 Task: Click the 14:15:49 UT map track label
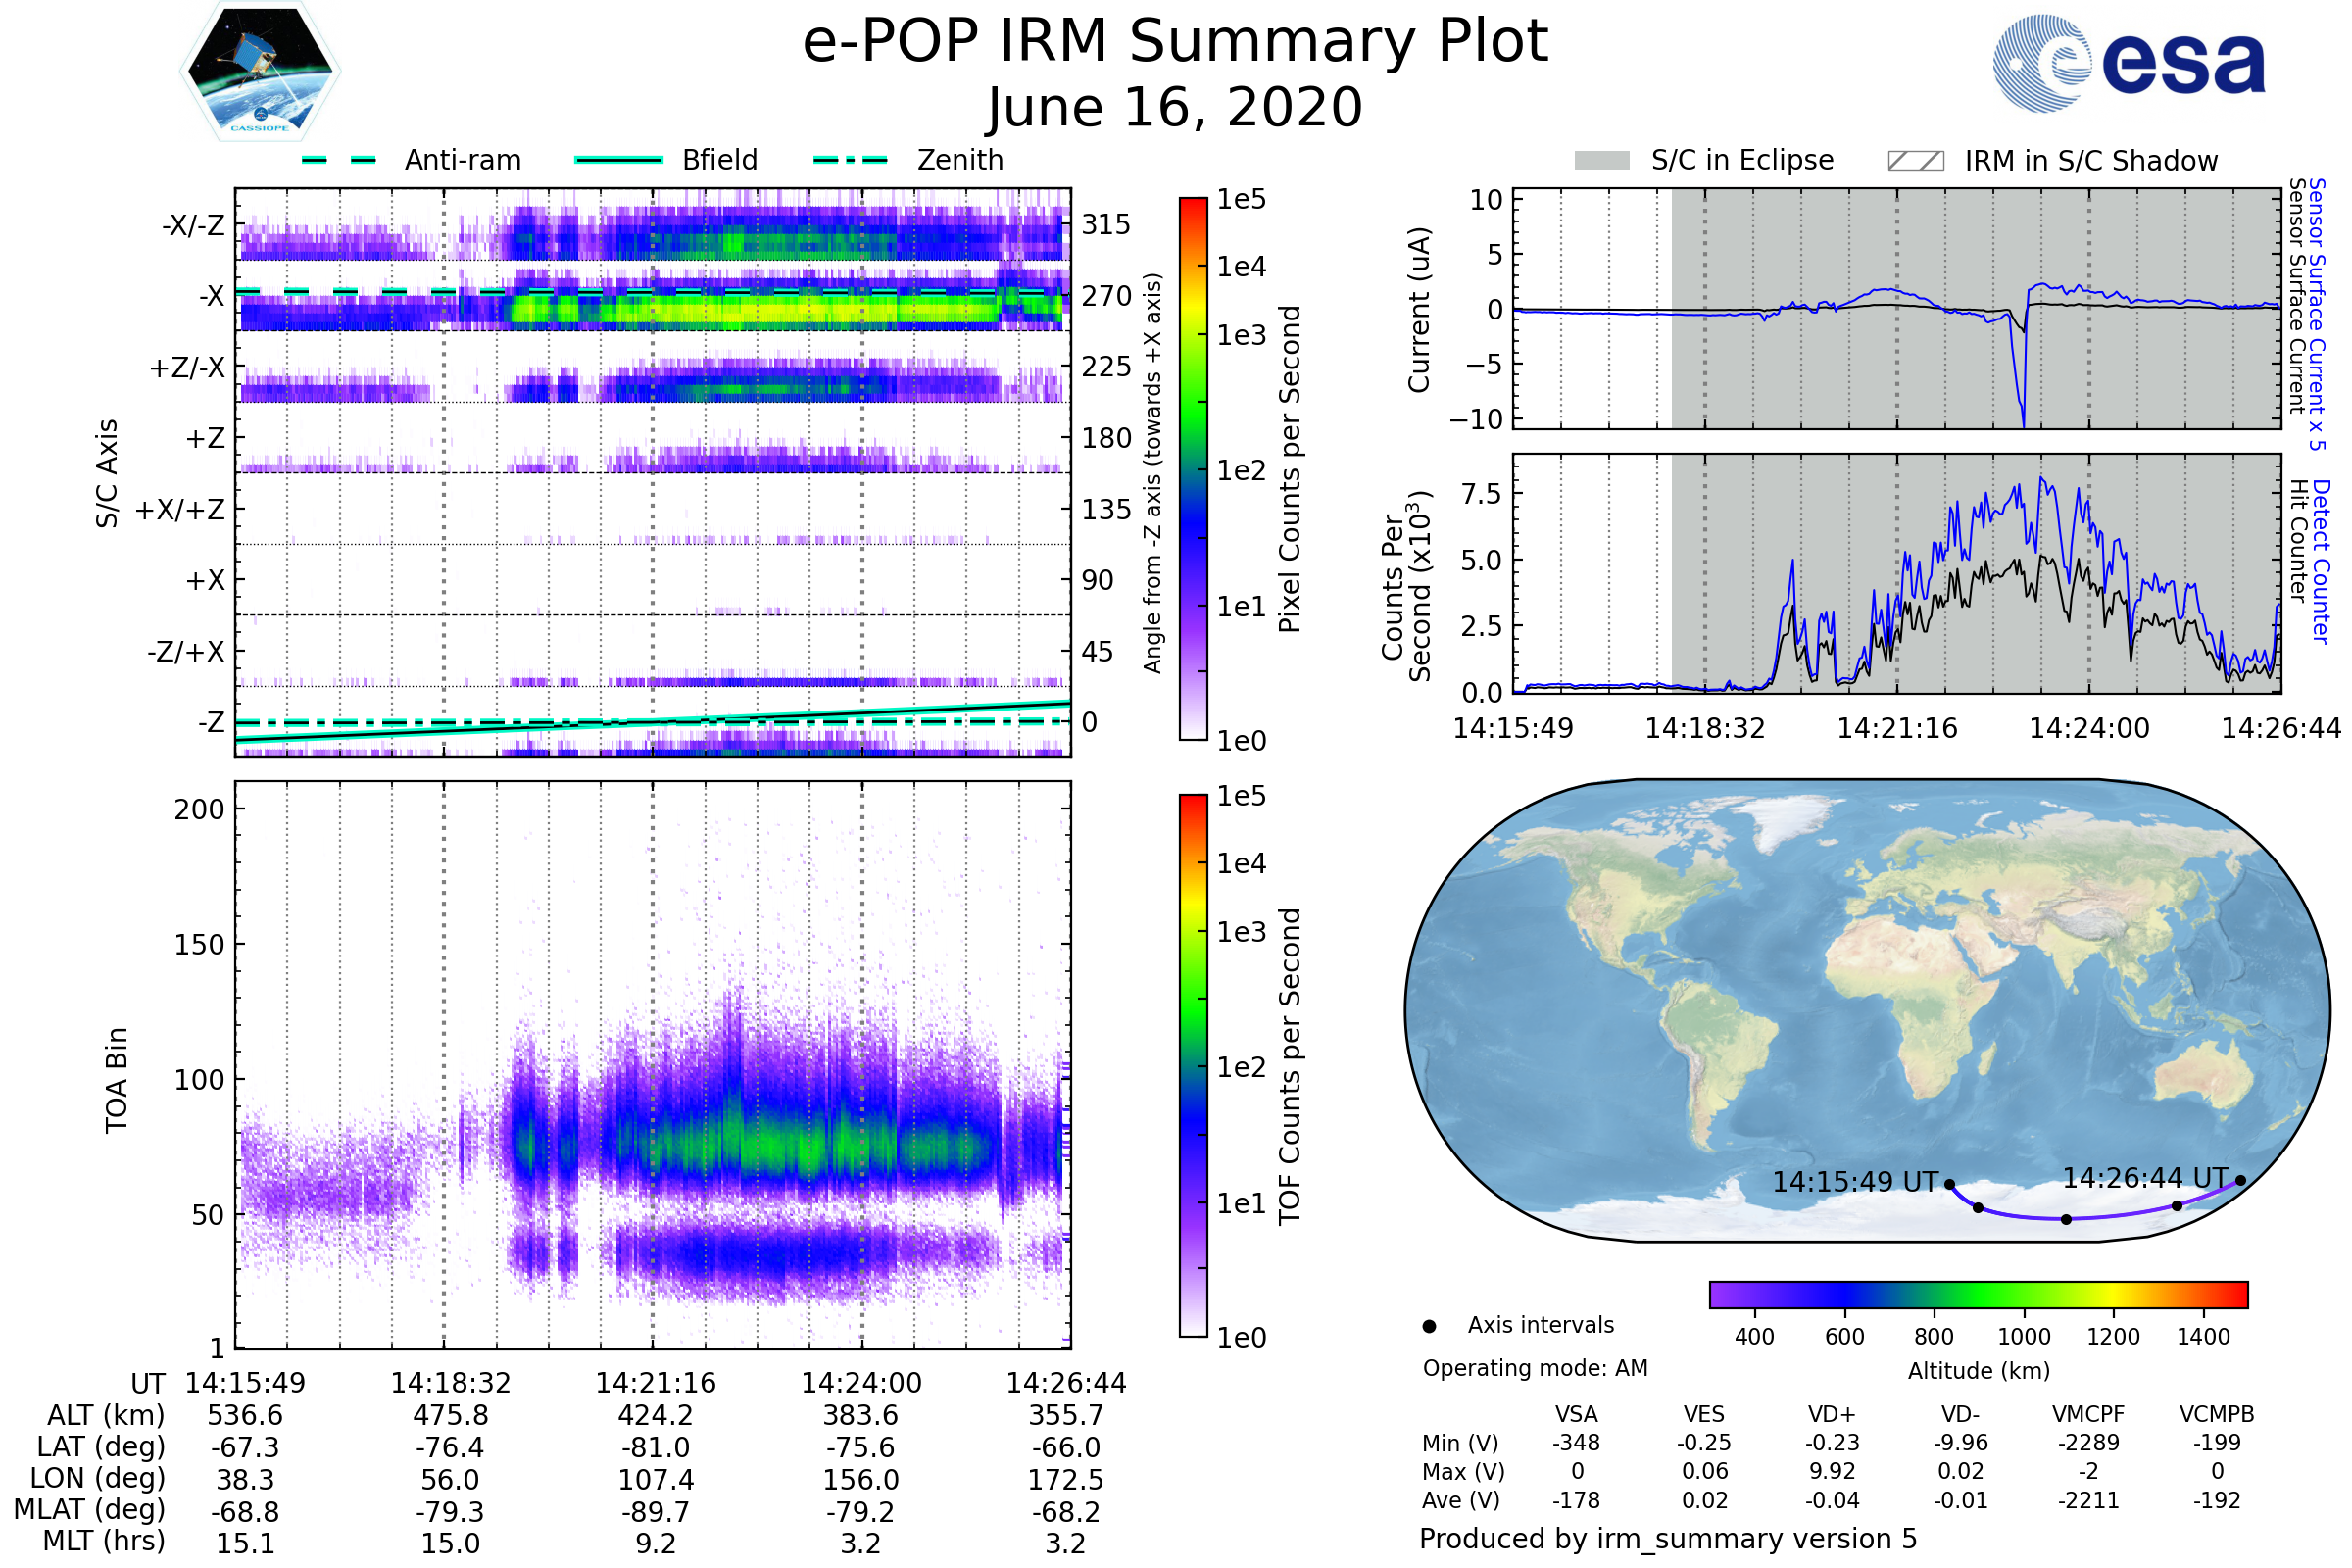[x=1855, y=1182]
